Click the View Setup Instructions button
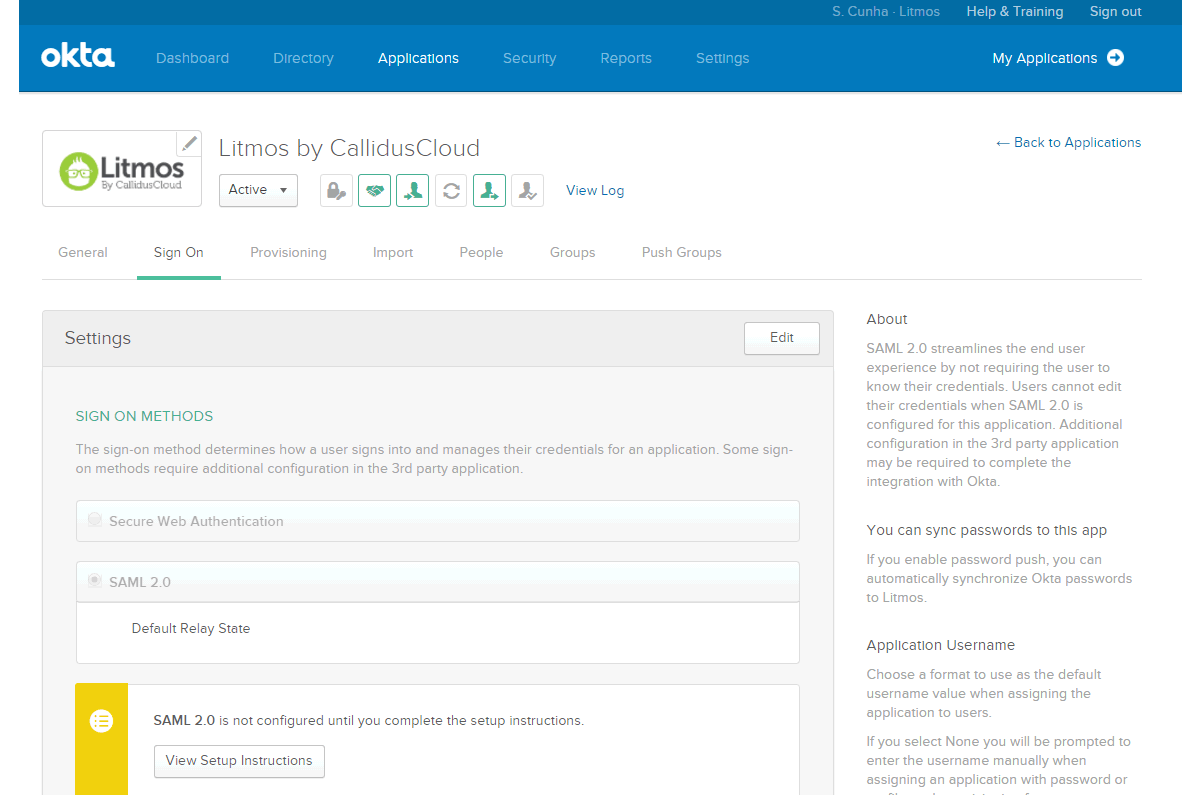Image resolution: width=1200 pixels, height=800 pixels. point(239,761)
